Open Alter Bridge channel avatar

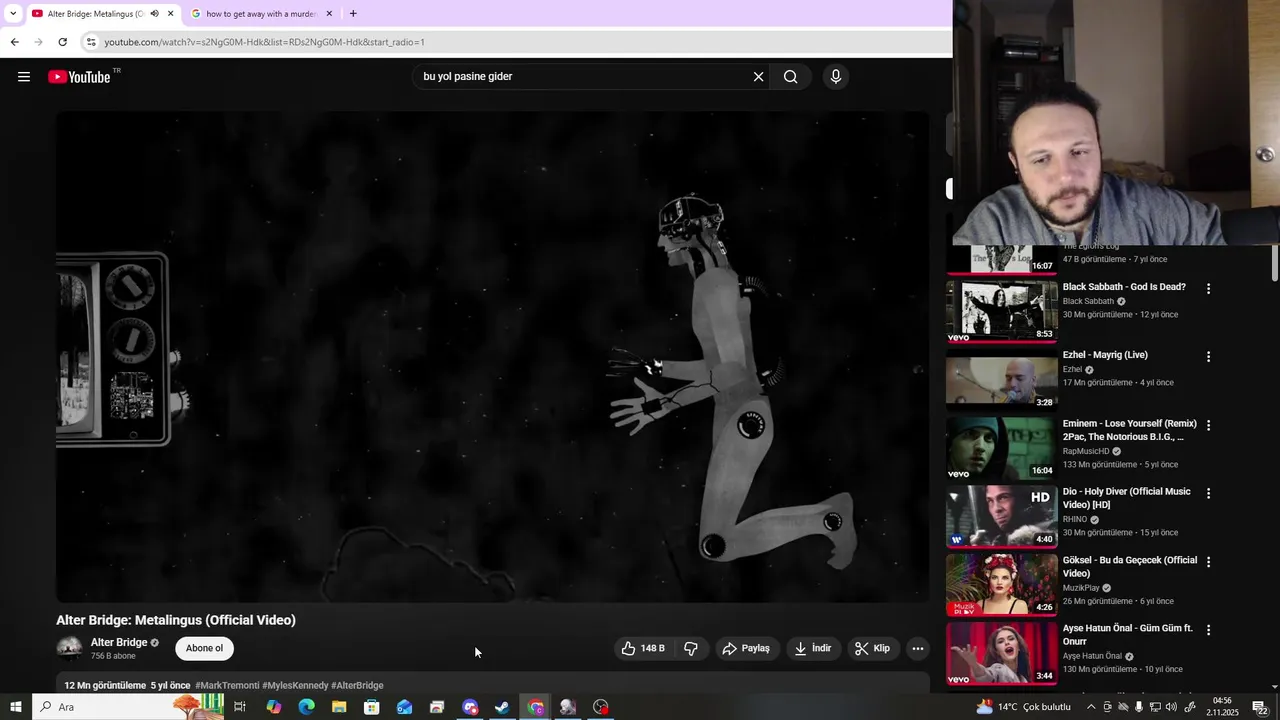tap(69, 648)
